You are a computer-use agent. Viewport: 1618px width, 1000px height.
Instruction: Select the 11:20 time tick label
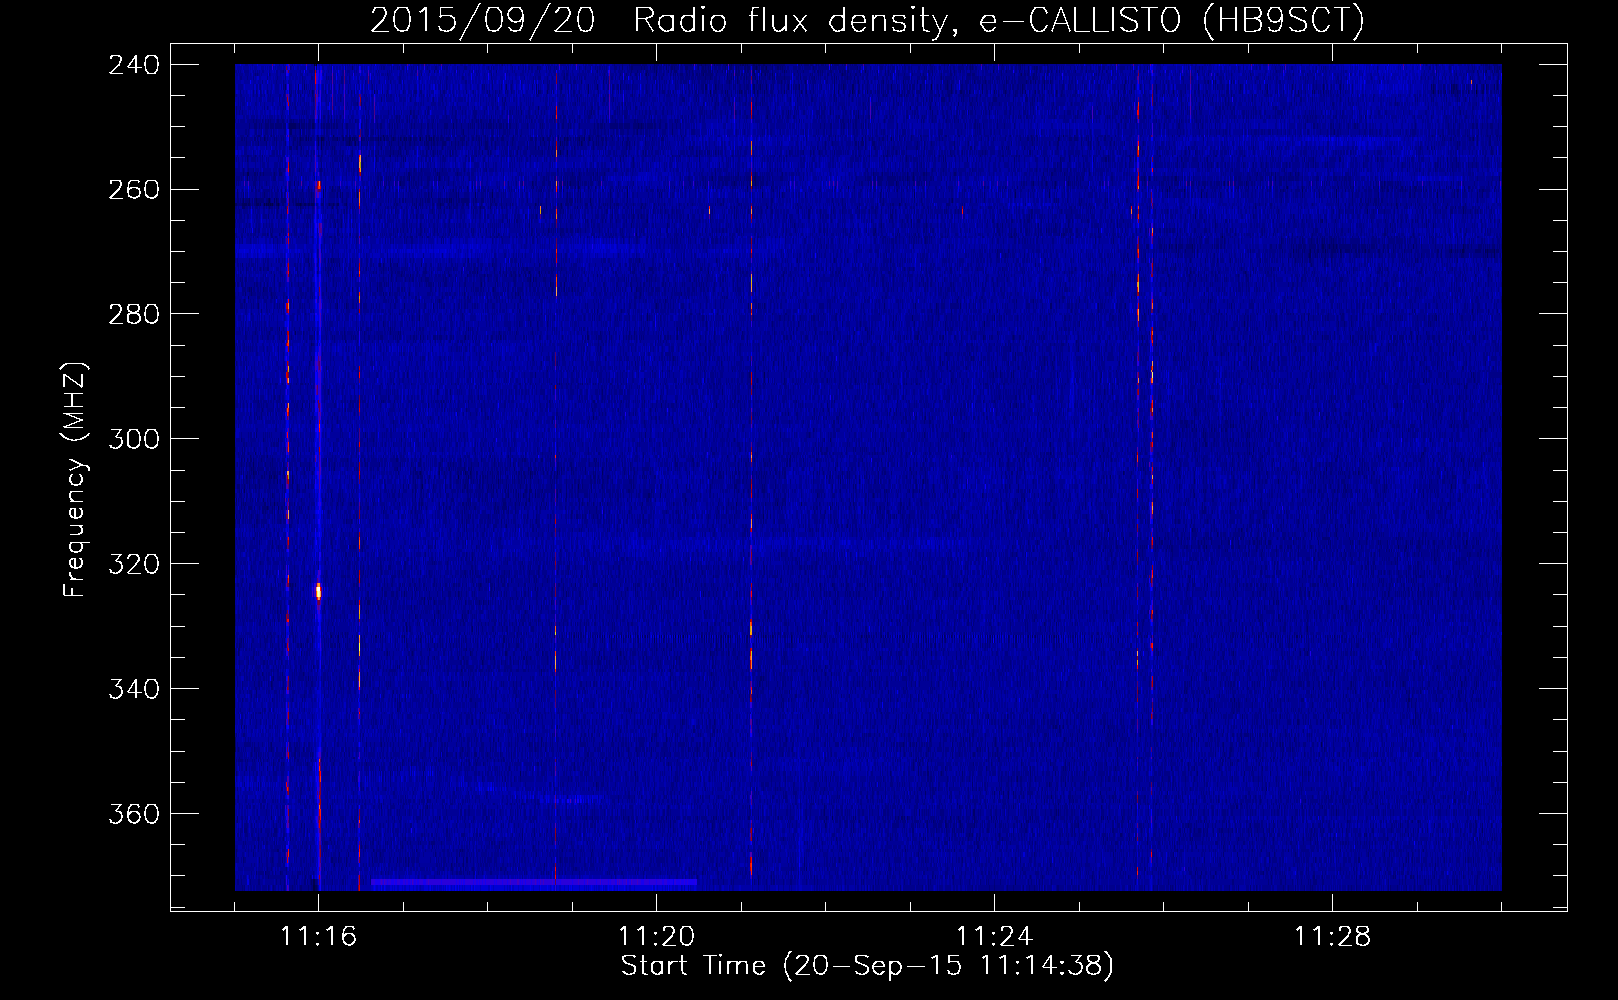click(656, 936)
